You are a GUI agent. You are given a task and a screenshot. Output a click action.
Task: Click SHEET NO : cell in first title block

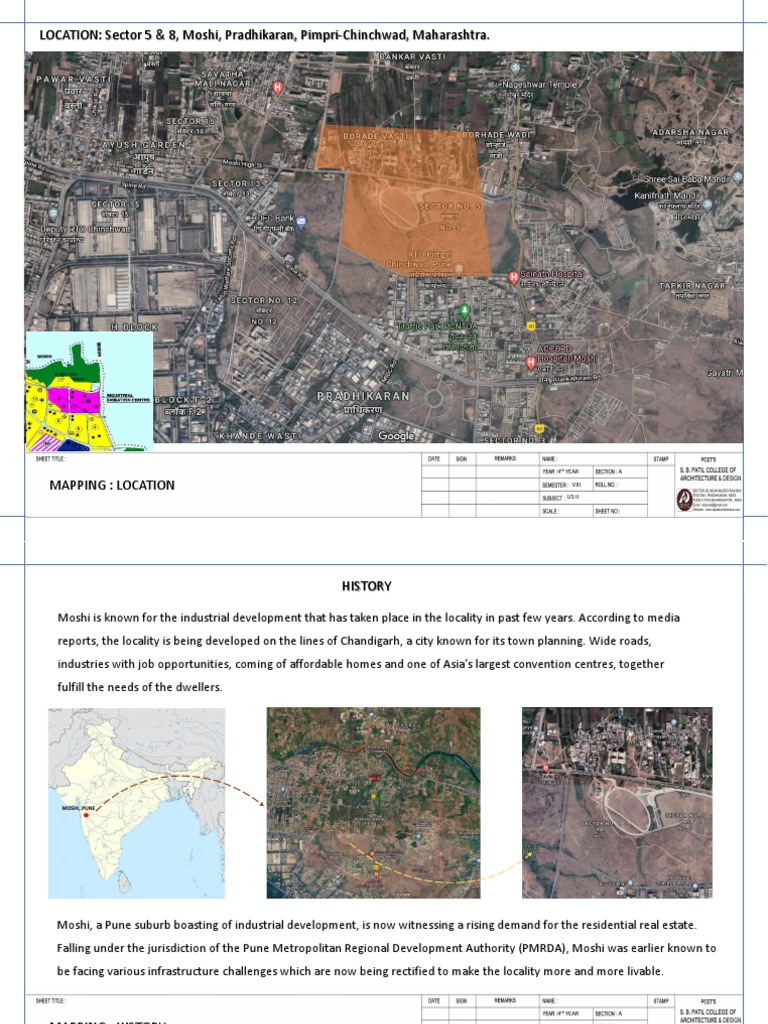620,511
